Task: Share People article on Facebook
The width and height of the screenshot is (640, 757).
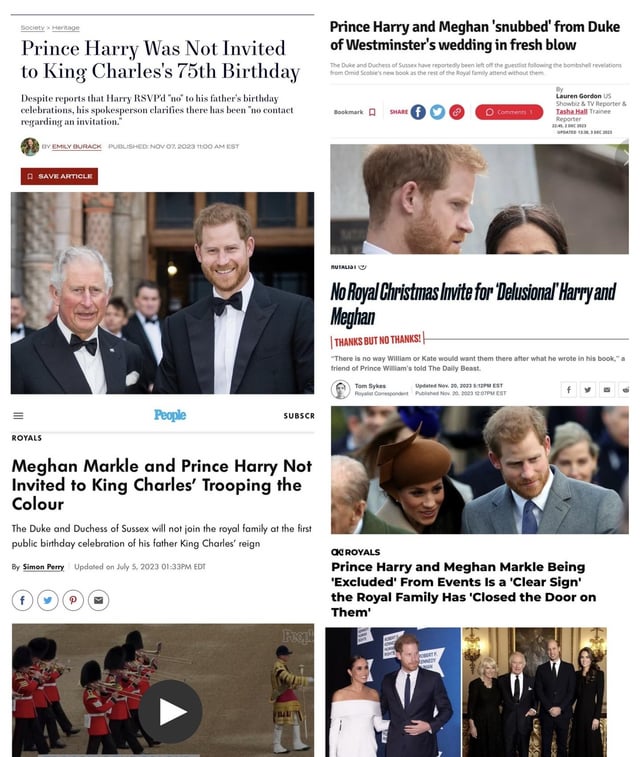Action: coord(22,600)
